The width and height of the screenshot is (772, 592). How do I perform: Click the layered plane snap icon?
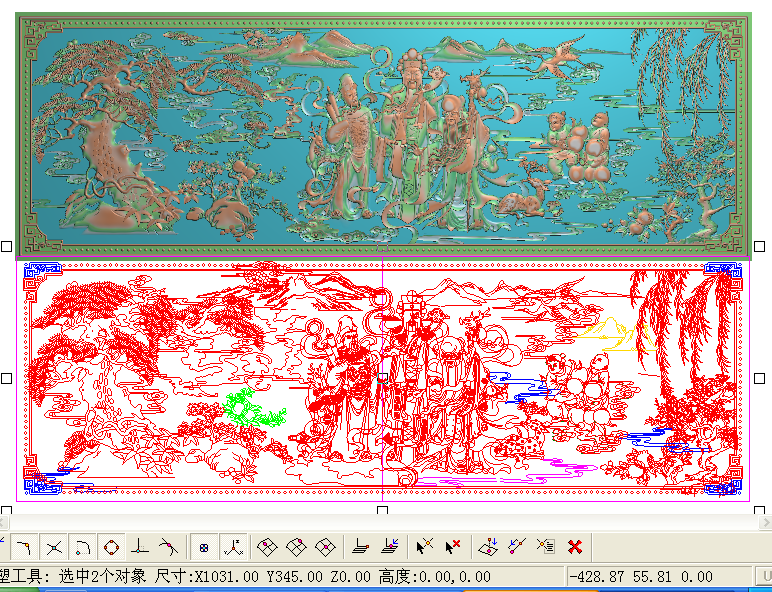pos(361,547)
